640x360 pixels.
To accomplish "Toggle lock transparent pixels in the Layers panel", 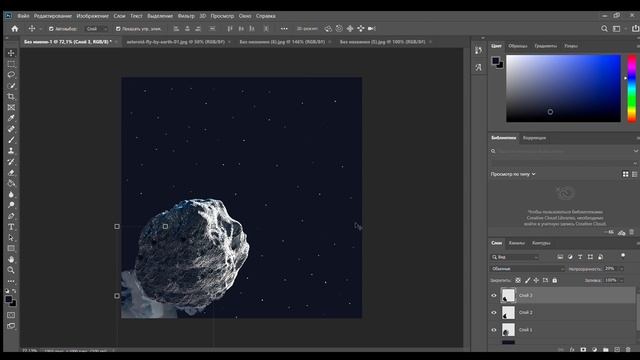I will pos(518,280).
